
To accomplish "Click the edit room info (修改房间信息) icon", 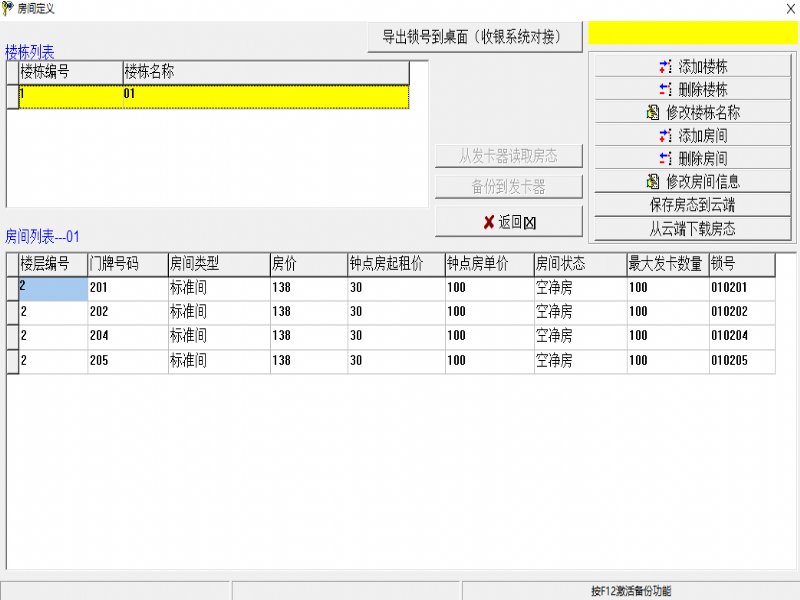I will 653,182.
